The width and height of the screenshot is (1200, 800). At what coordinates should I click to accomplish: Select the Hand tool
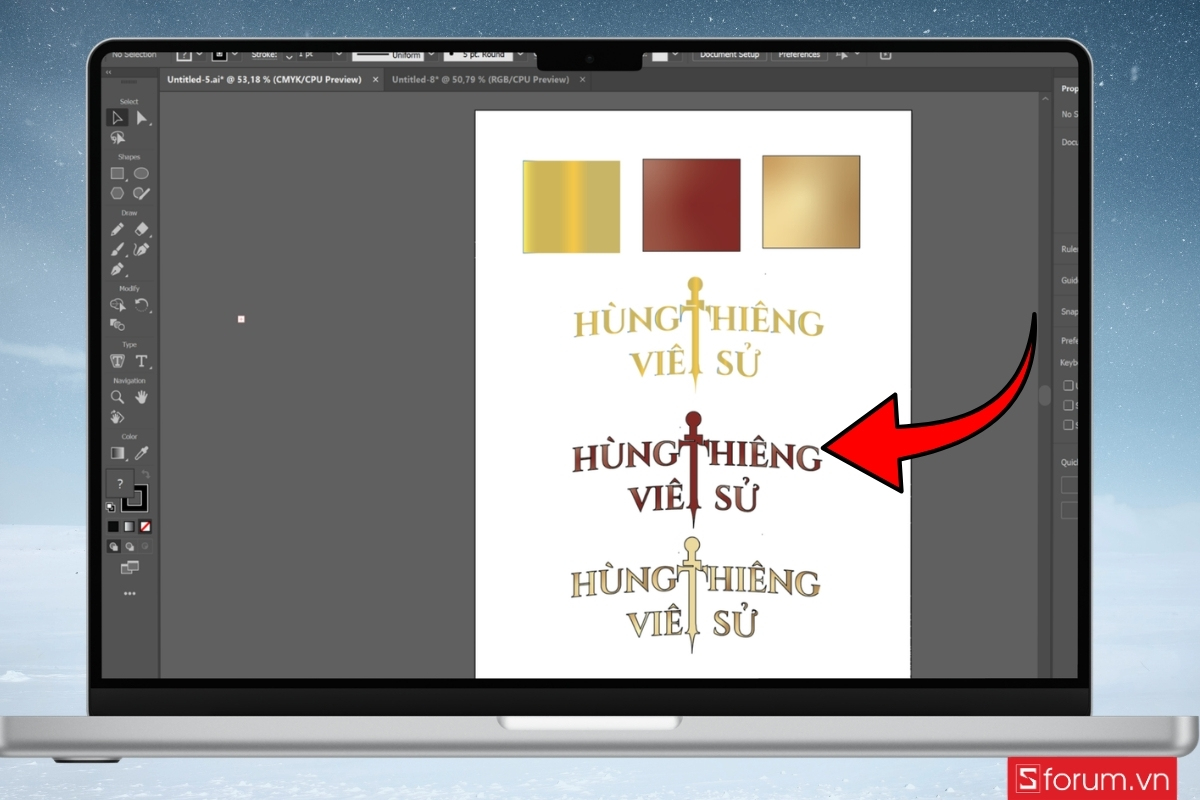point(142,397)
